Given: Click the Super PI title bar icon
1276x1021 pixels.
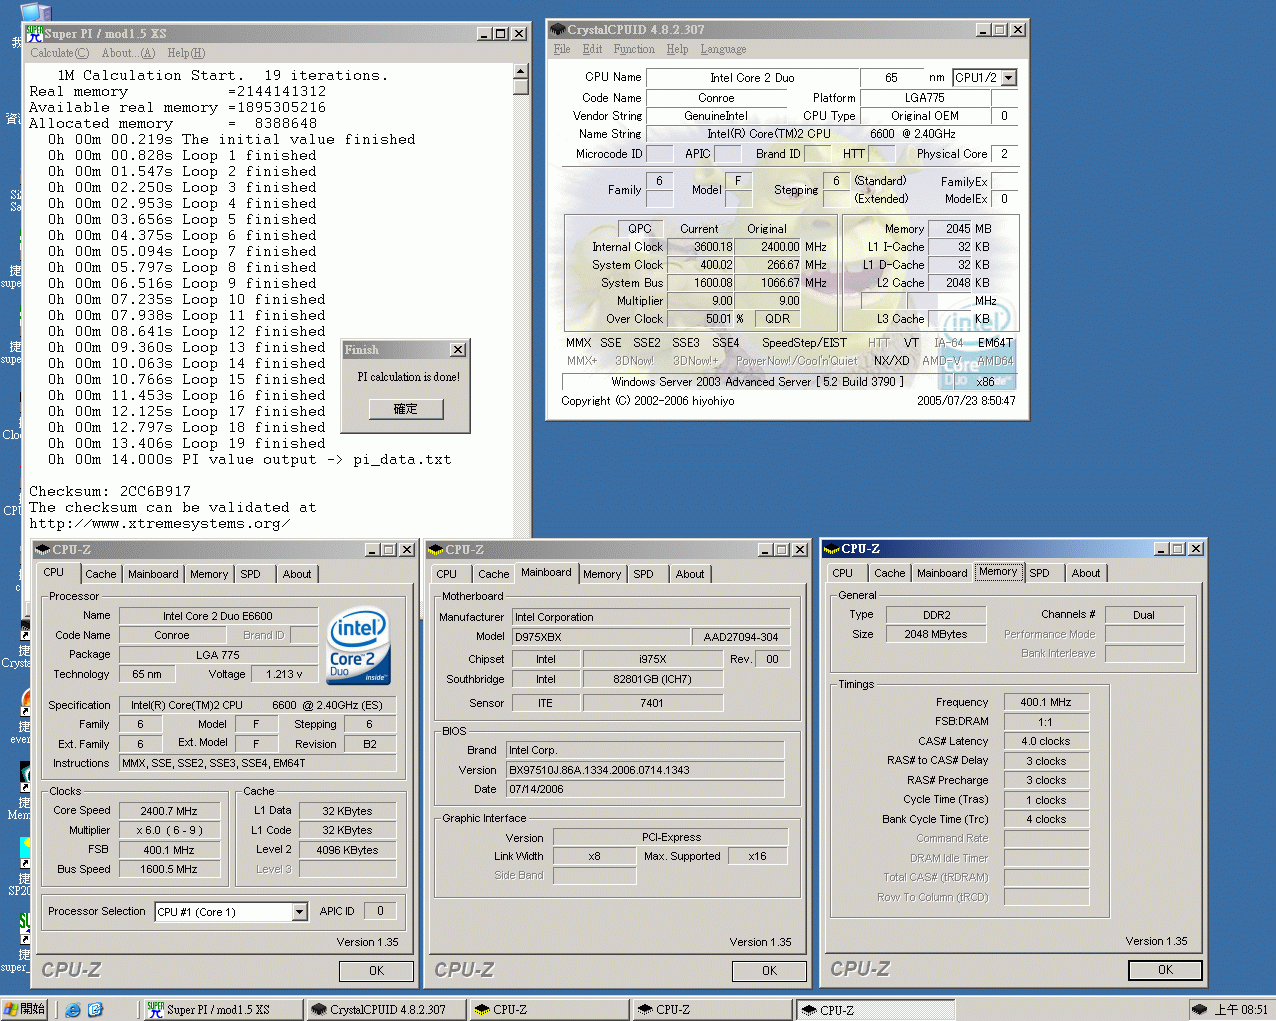Looking at the screenshot, I should [x=34, y=33].
